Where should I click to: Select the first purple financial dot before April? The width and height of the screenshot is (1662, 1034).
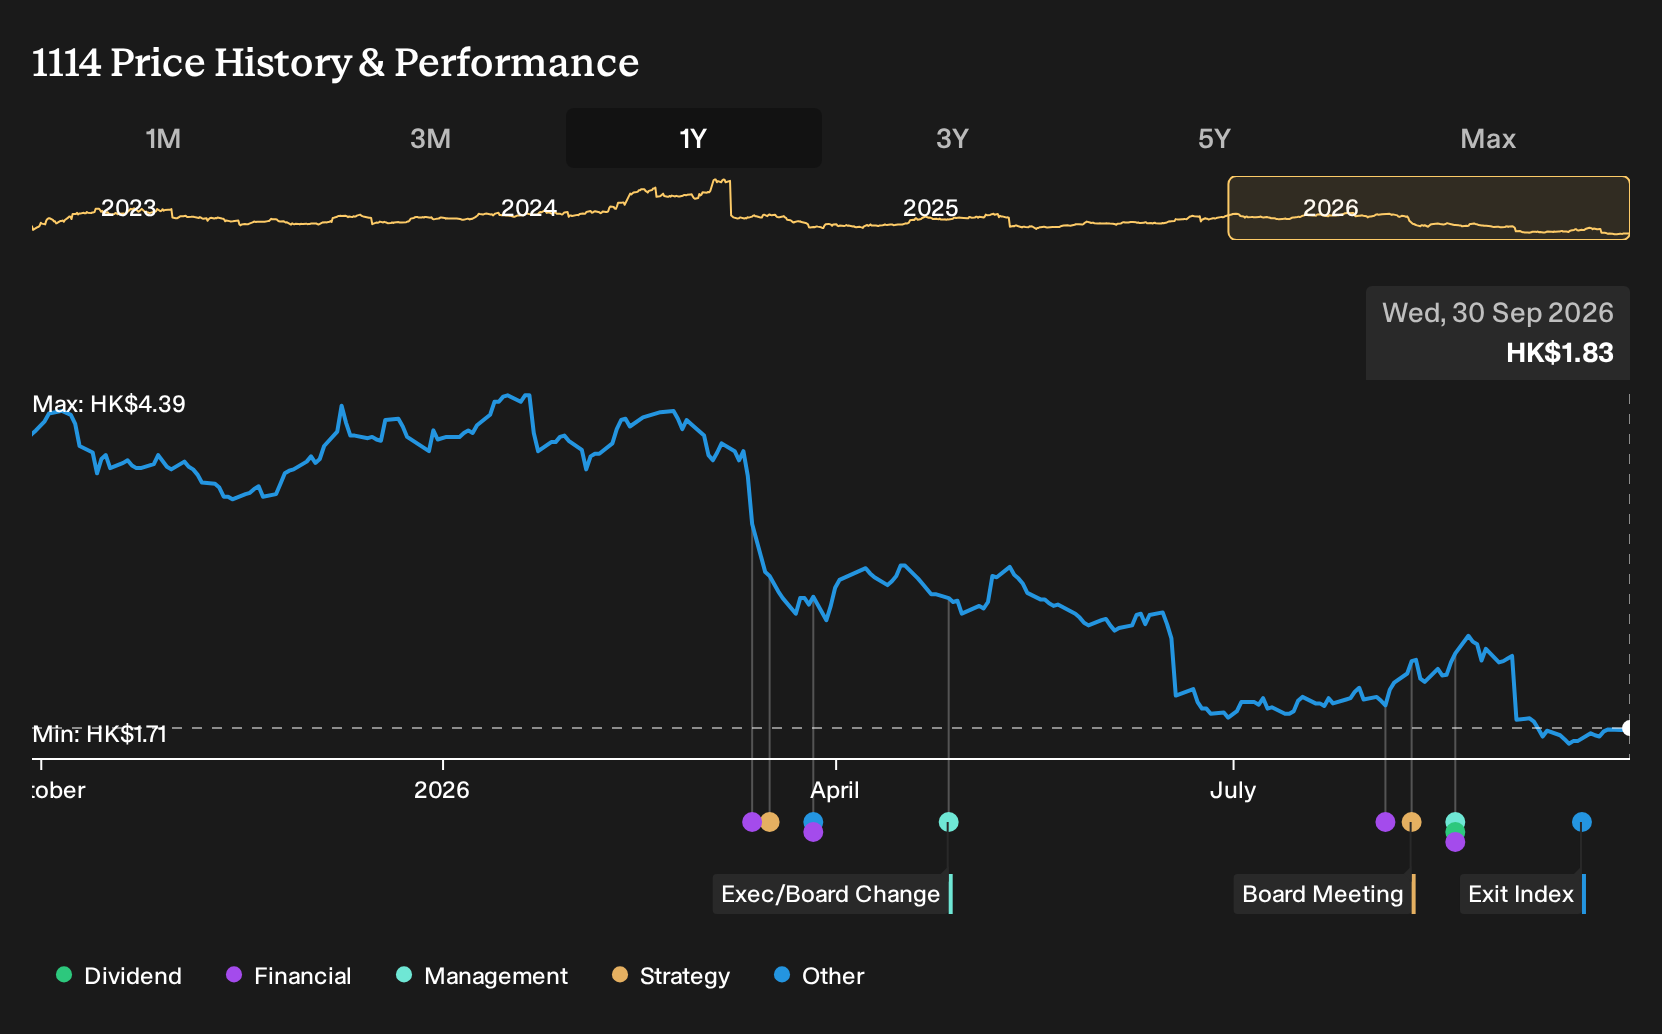(752, 822)
